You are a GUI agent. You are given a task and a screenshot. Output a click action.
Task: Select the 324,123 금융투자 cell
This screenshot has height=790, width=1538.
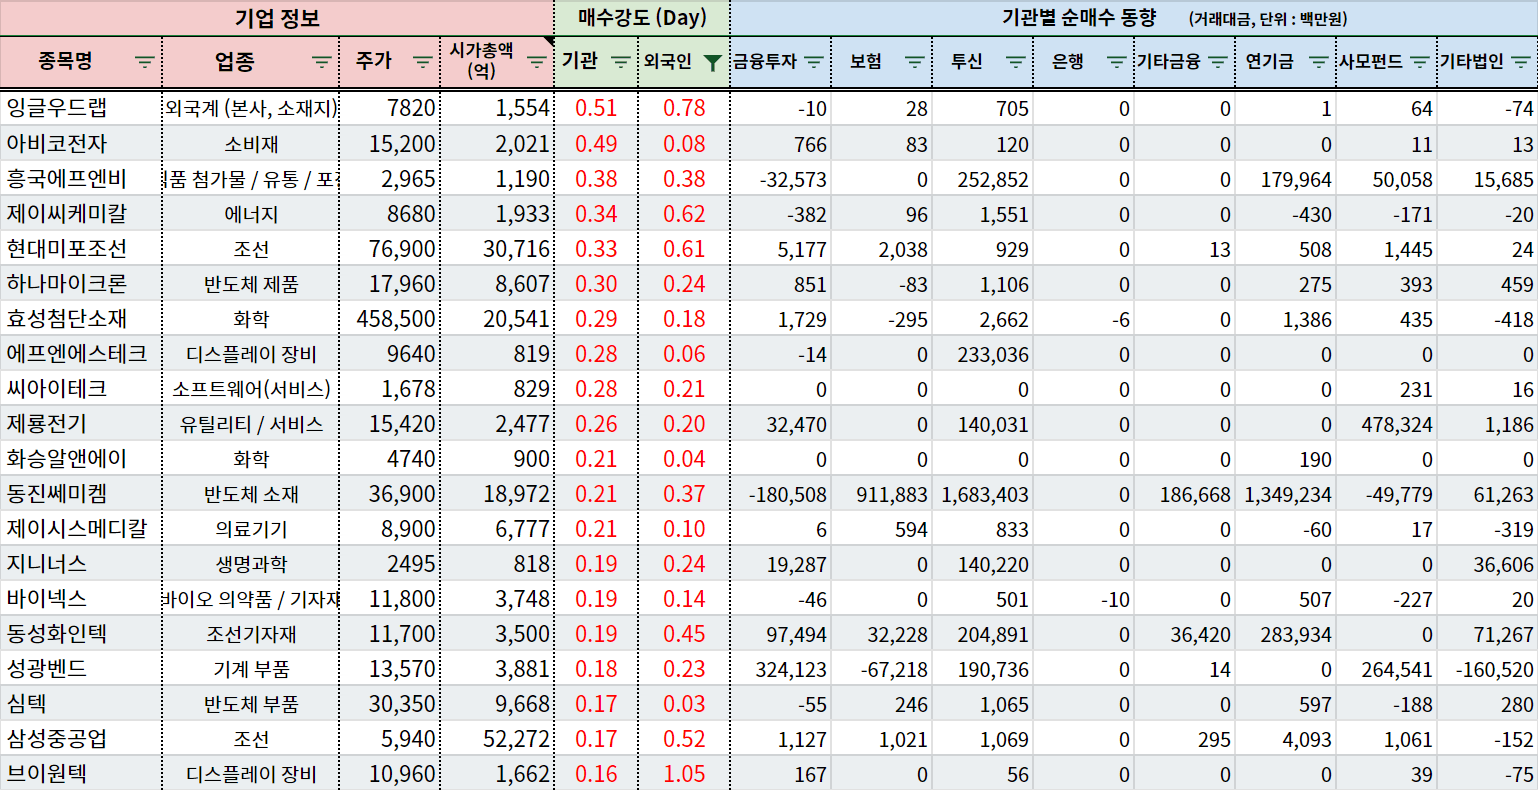781,668
